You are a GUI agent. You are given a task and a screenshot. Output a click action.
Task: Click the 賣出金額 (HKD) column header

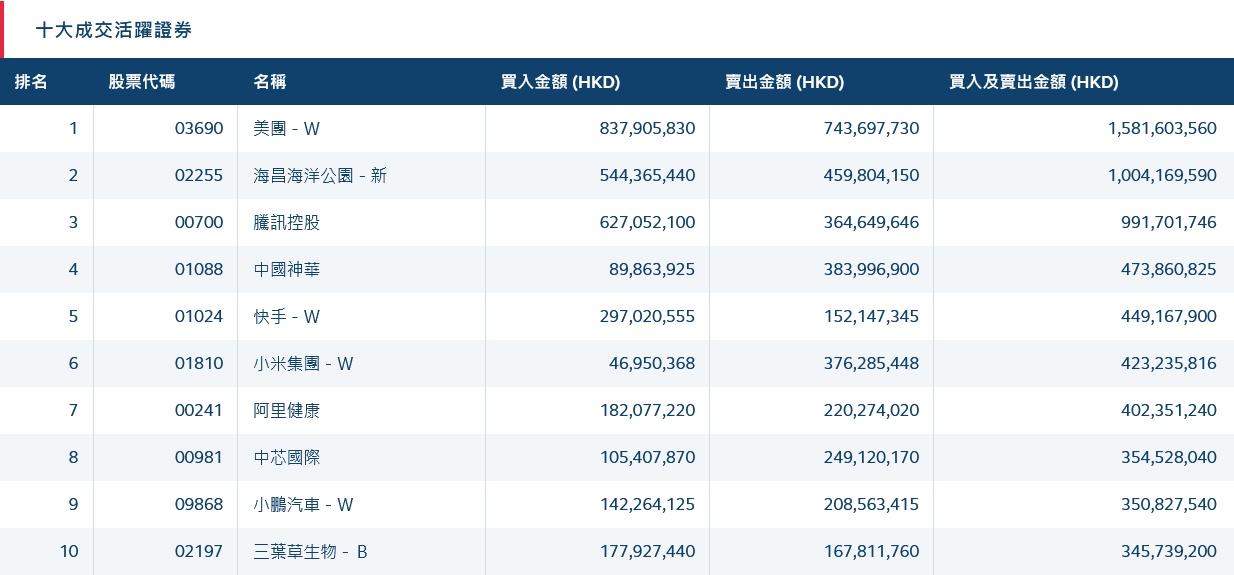pyautogui.click(x=784, y=82)
